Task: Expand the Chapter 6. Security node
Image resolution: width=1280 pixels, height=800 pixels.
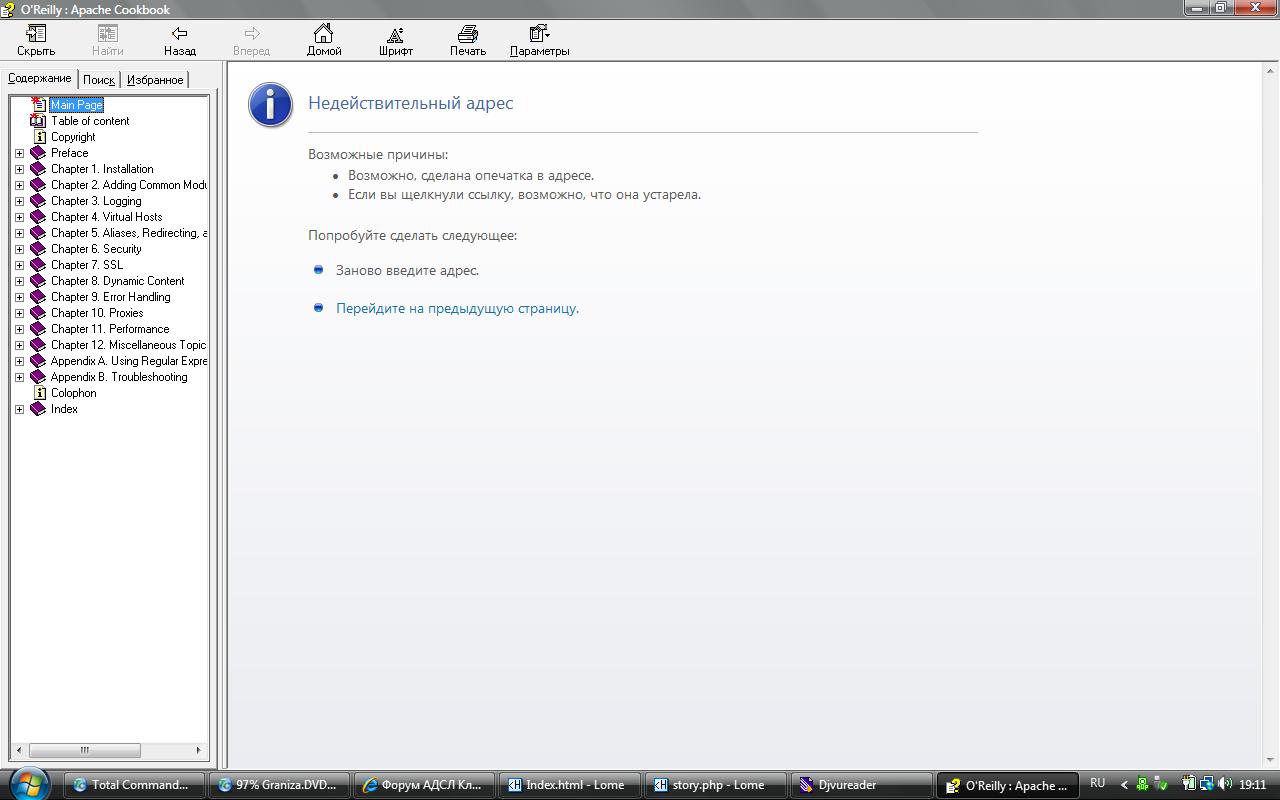Action: 19,249
